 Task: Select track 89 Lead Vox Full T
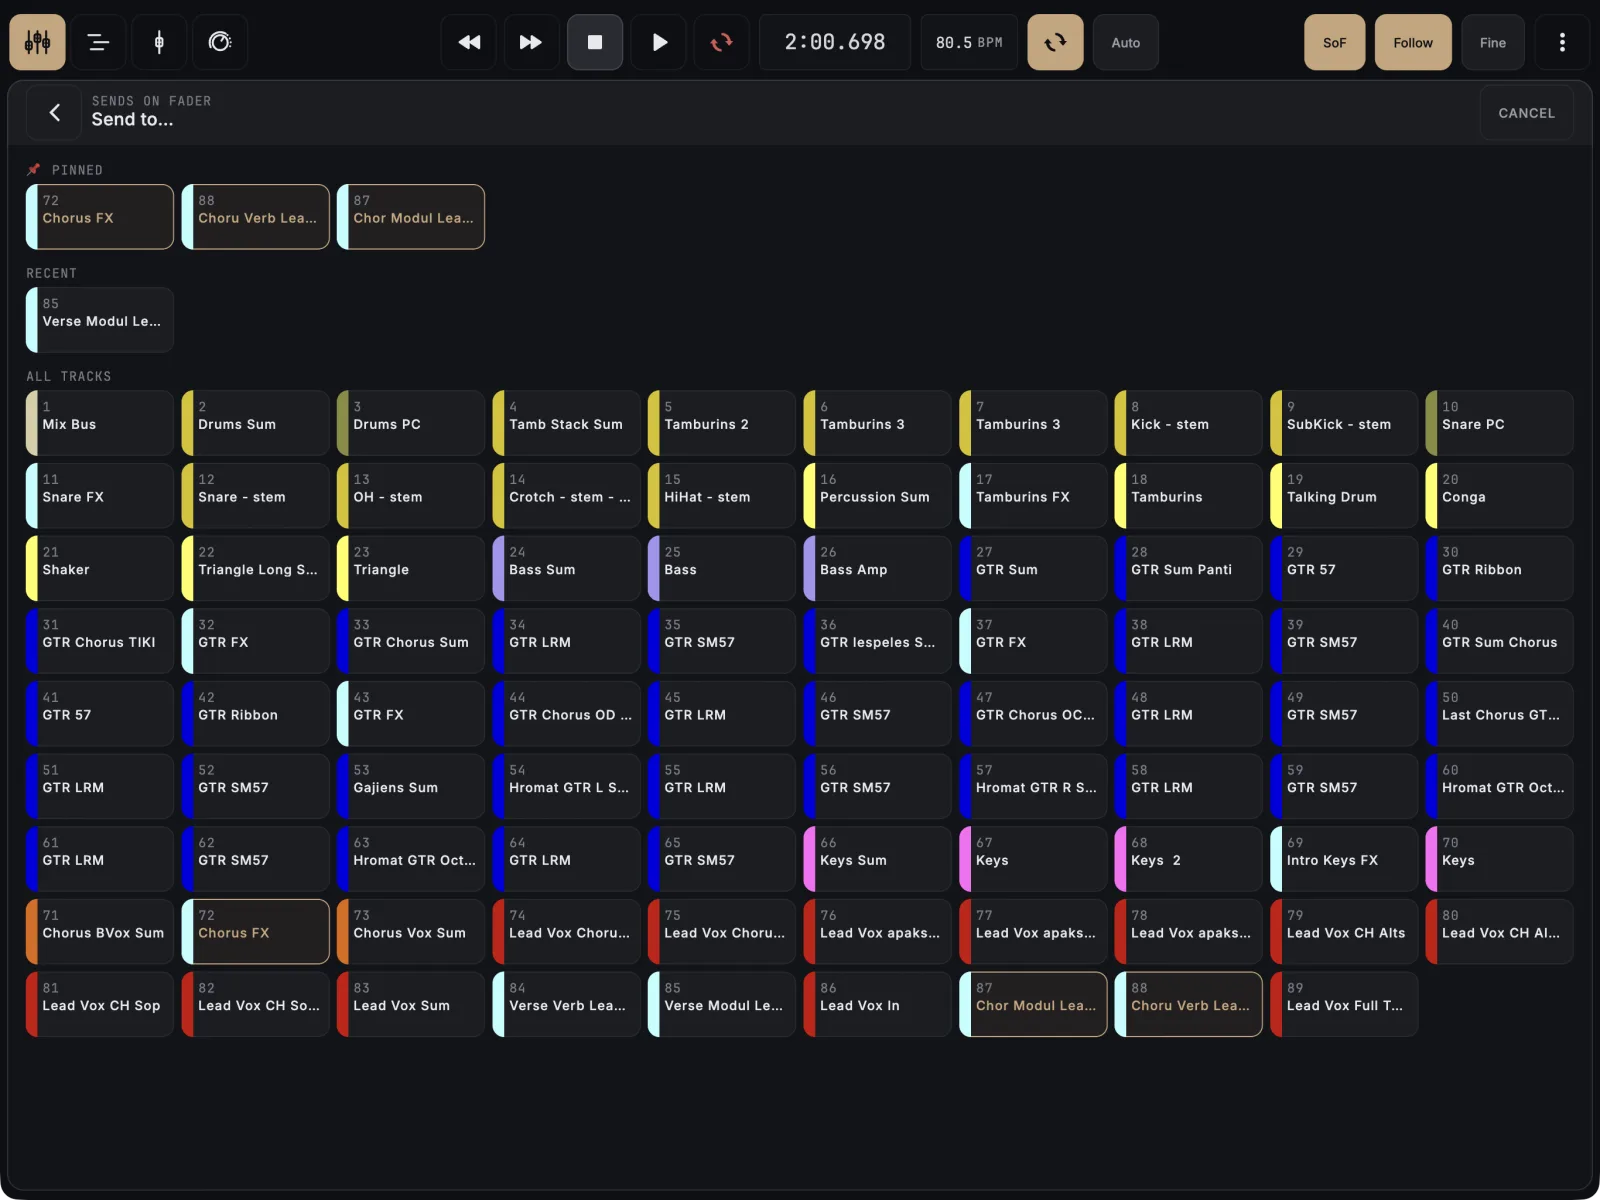click(x=1345, y=1005)
